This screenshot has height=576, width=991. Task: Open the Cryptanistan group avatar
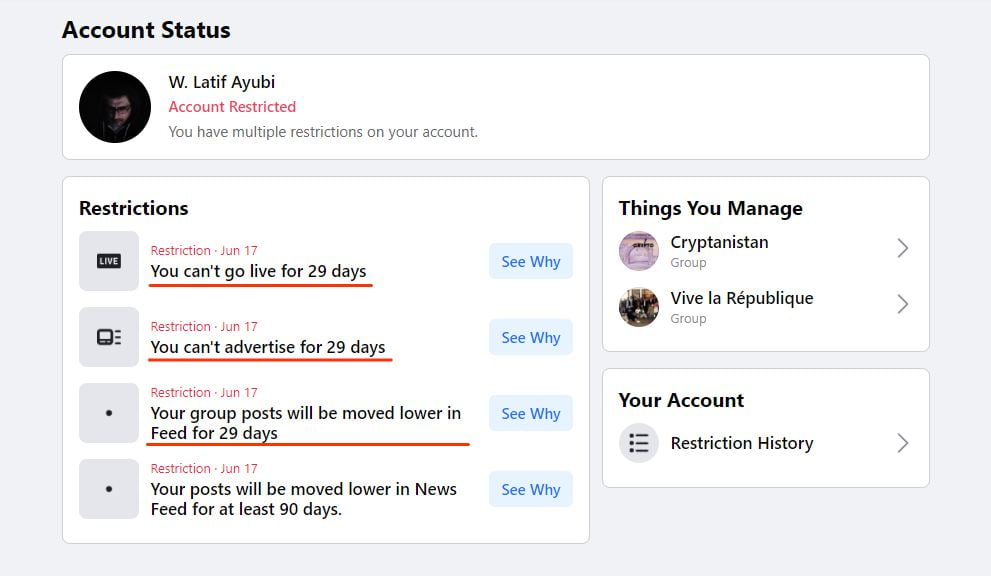click(639, 251)
